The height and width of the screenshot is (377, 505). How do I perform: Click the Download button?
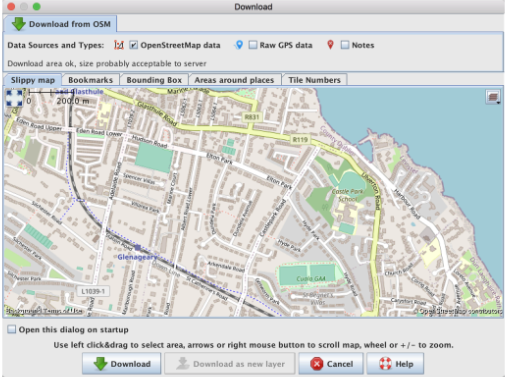[122, 364]
